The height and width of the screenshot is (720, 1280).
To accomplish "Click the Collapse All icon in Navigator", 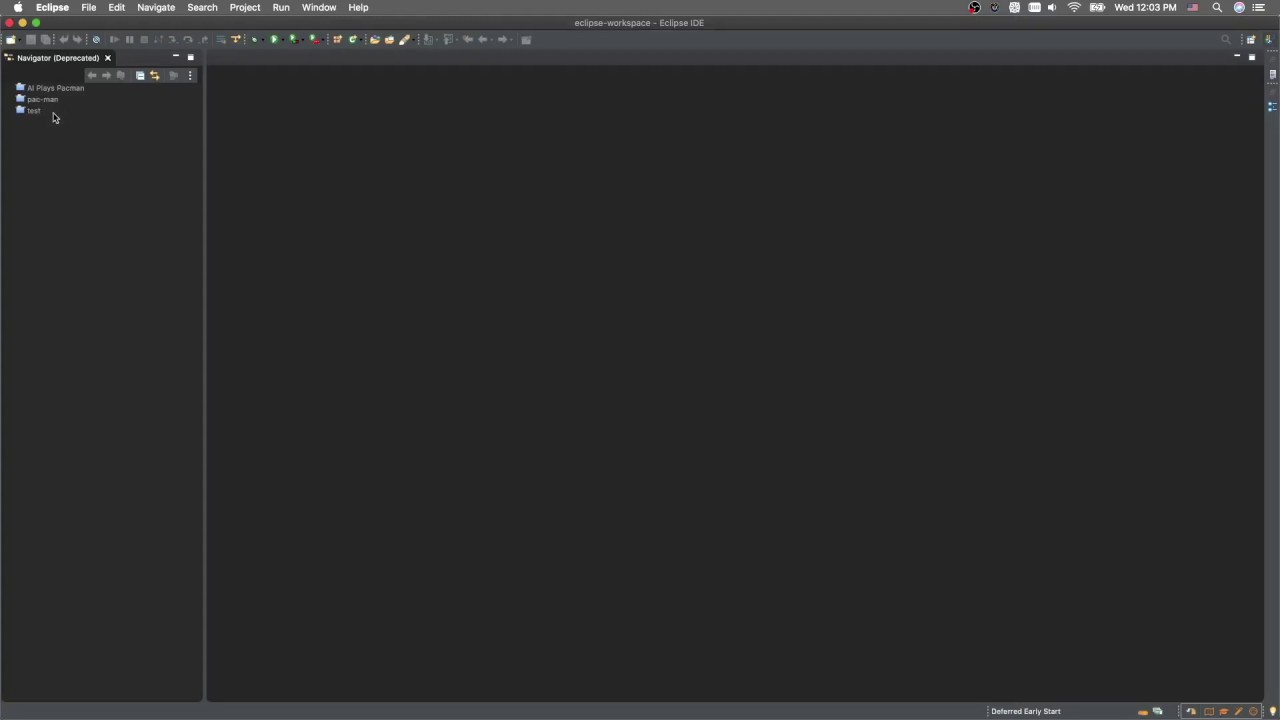I will [x=140, y=76].
